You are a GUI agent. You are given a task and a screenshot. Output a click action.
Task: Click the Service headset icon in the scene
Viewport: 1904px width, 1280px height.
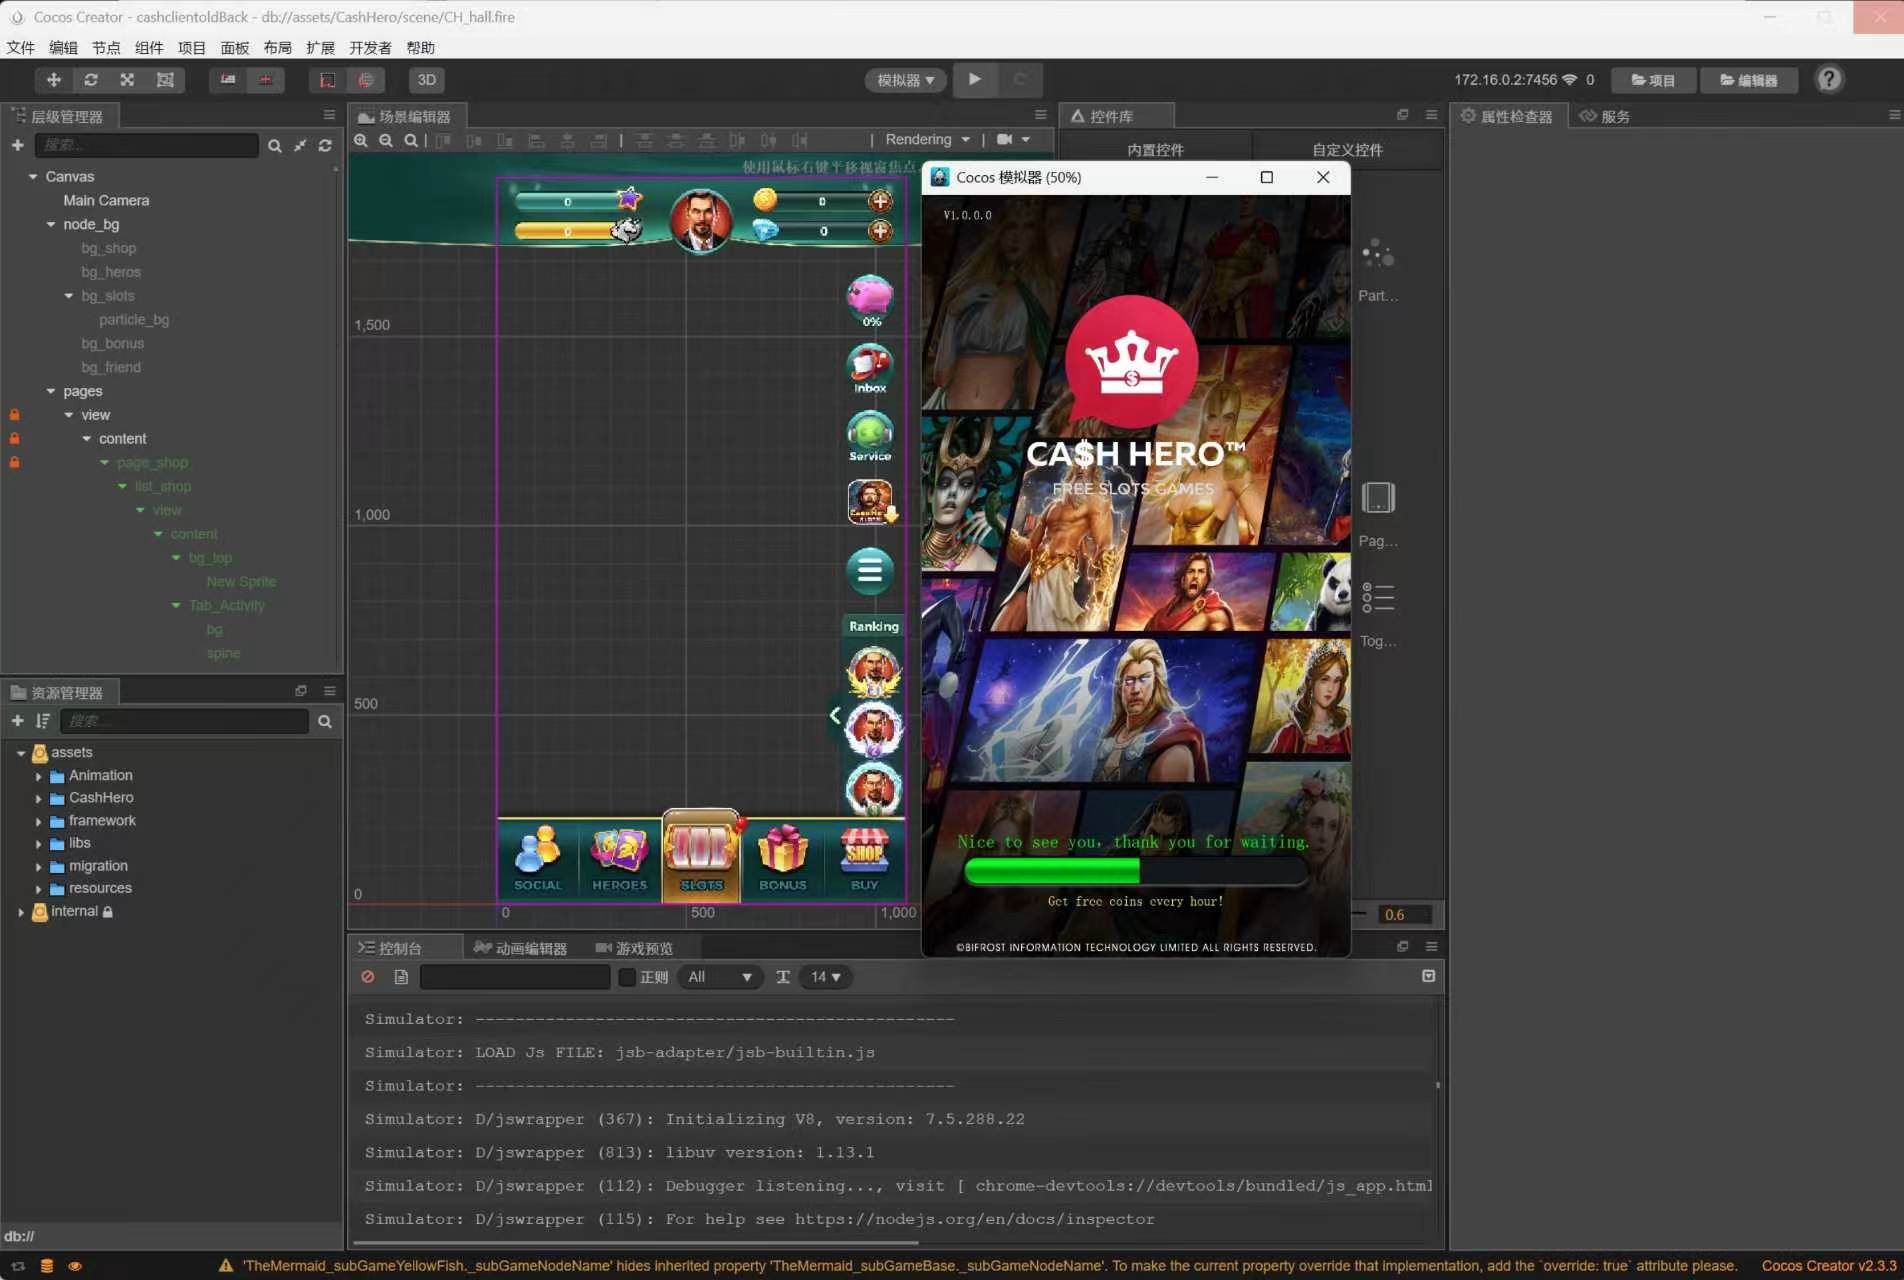tap(870, 436)
